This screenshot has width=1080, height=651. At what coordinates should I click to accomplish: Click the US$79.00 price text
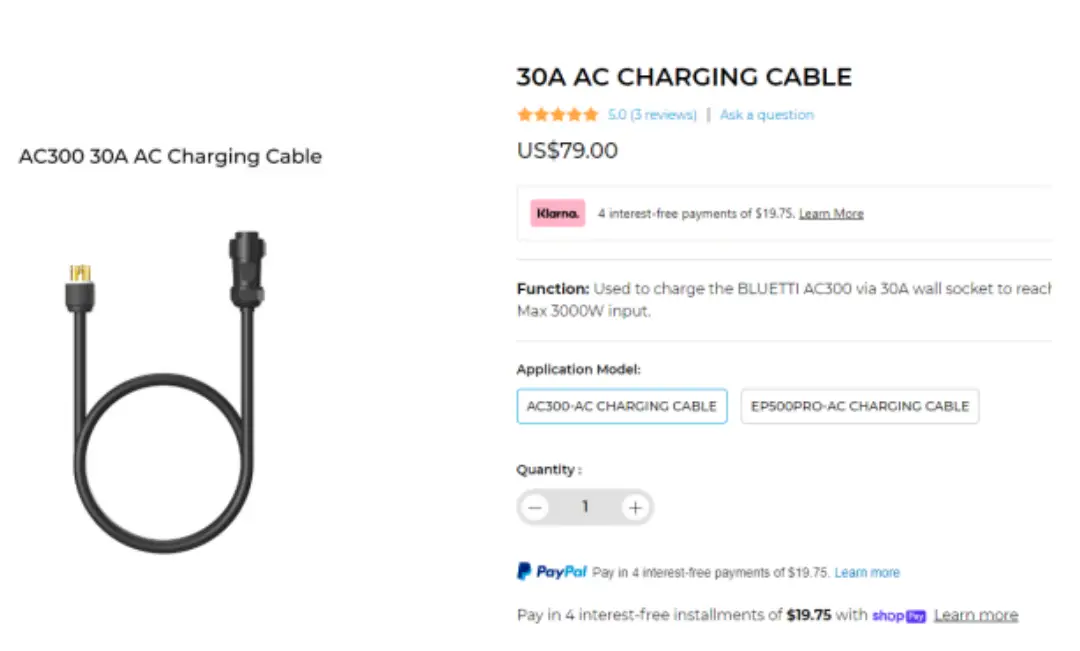click(x=567, y=151)
